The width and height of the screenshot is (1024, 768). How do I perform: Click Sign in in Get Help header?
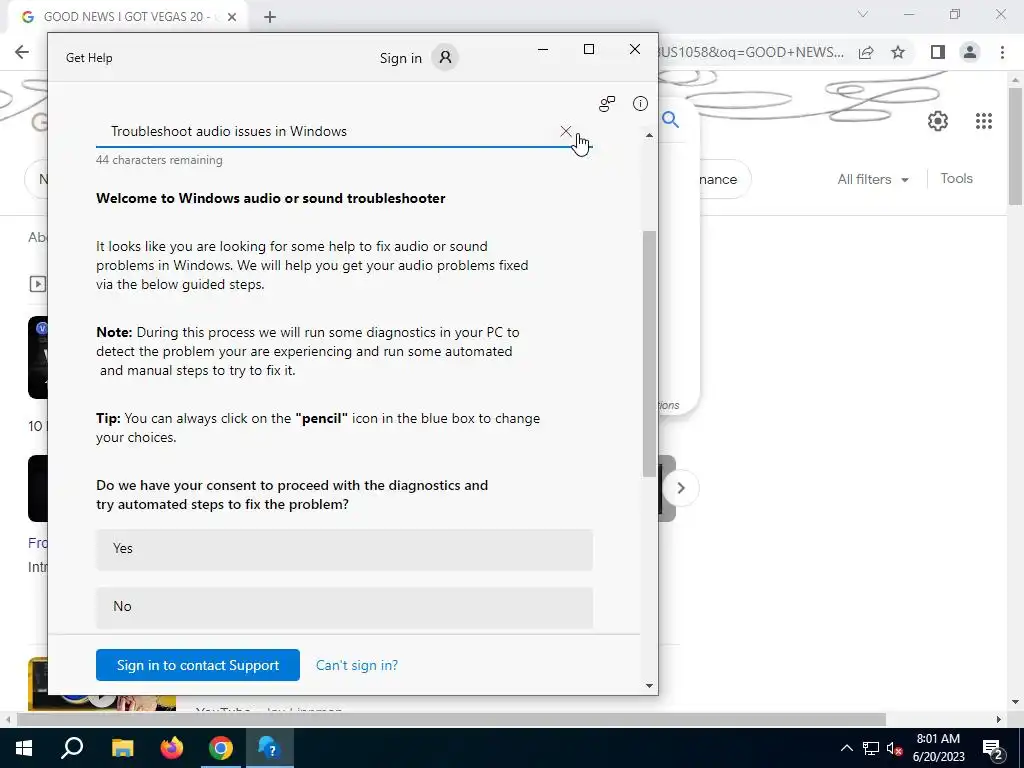coord(400,58)
